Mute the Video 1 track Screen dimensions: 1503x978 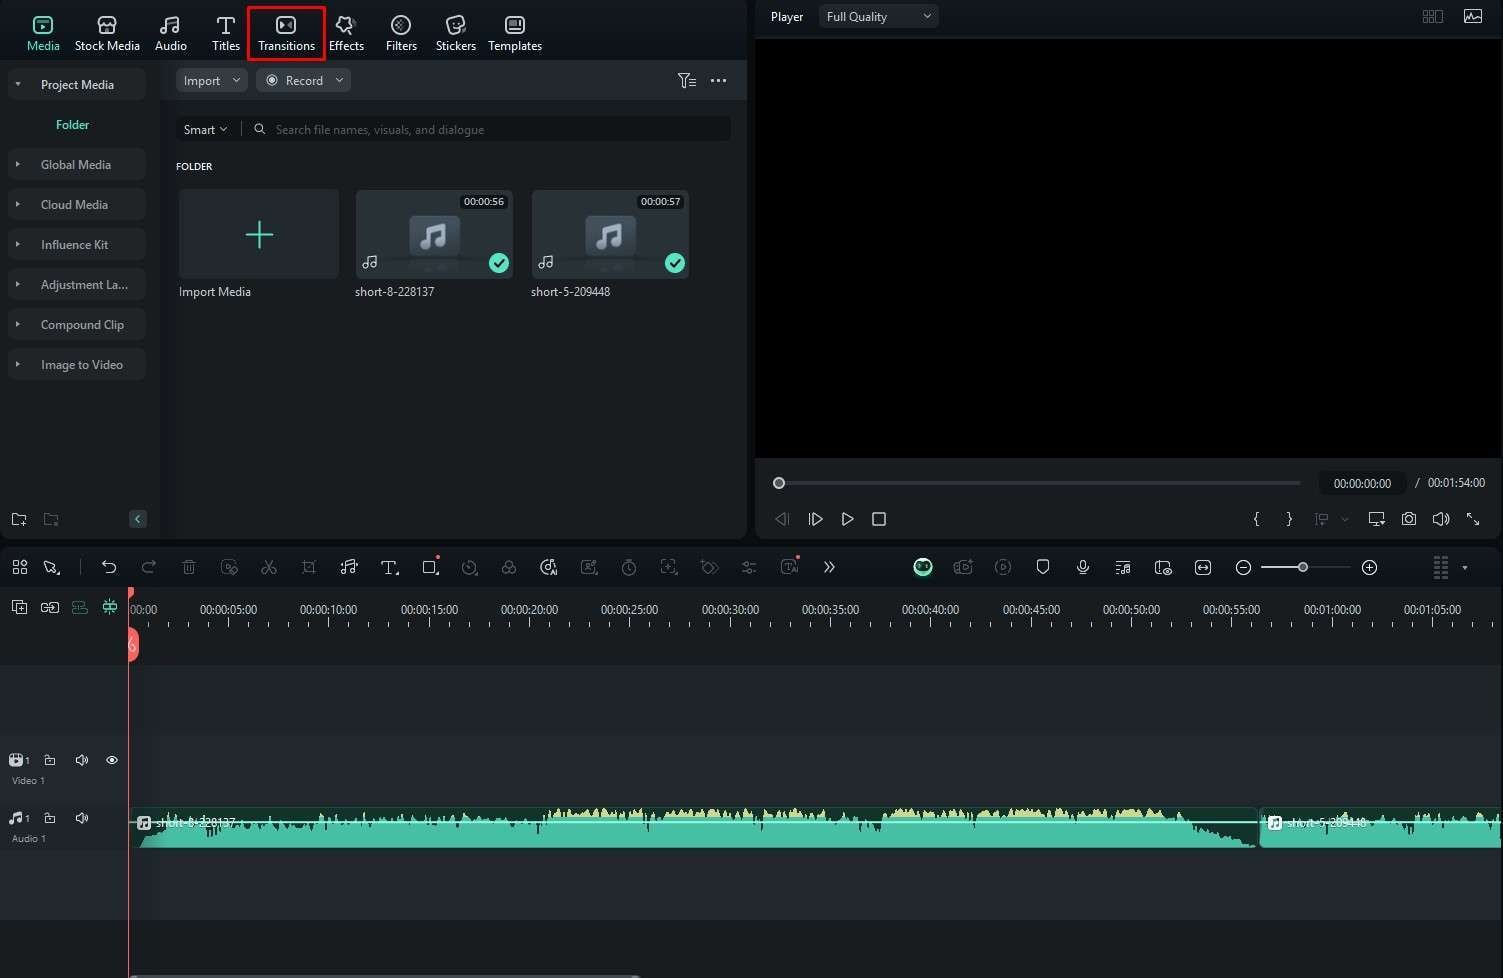[82, 760]
